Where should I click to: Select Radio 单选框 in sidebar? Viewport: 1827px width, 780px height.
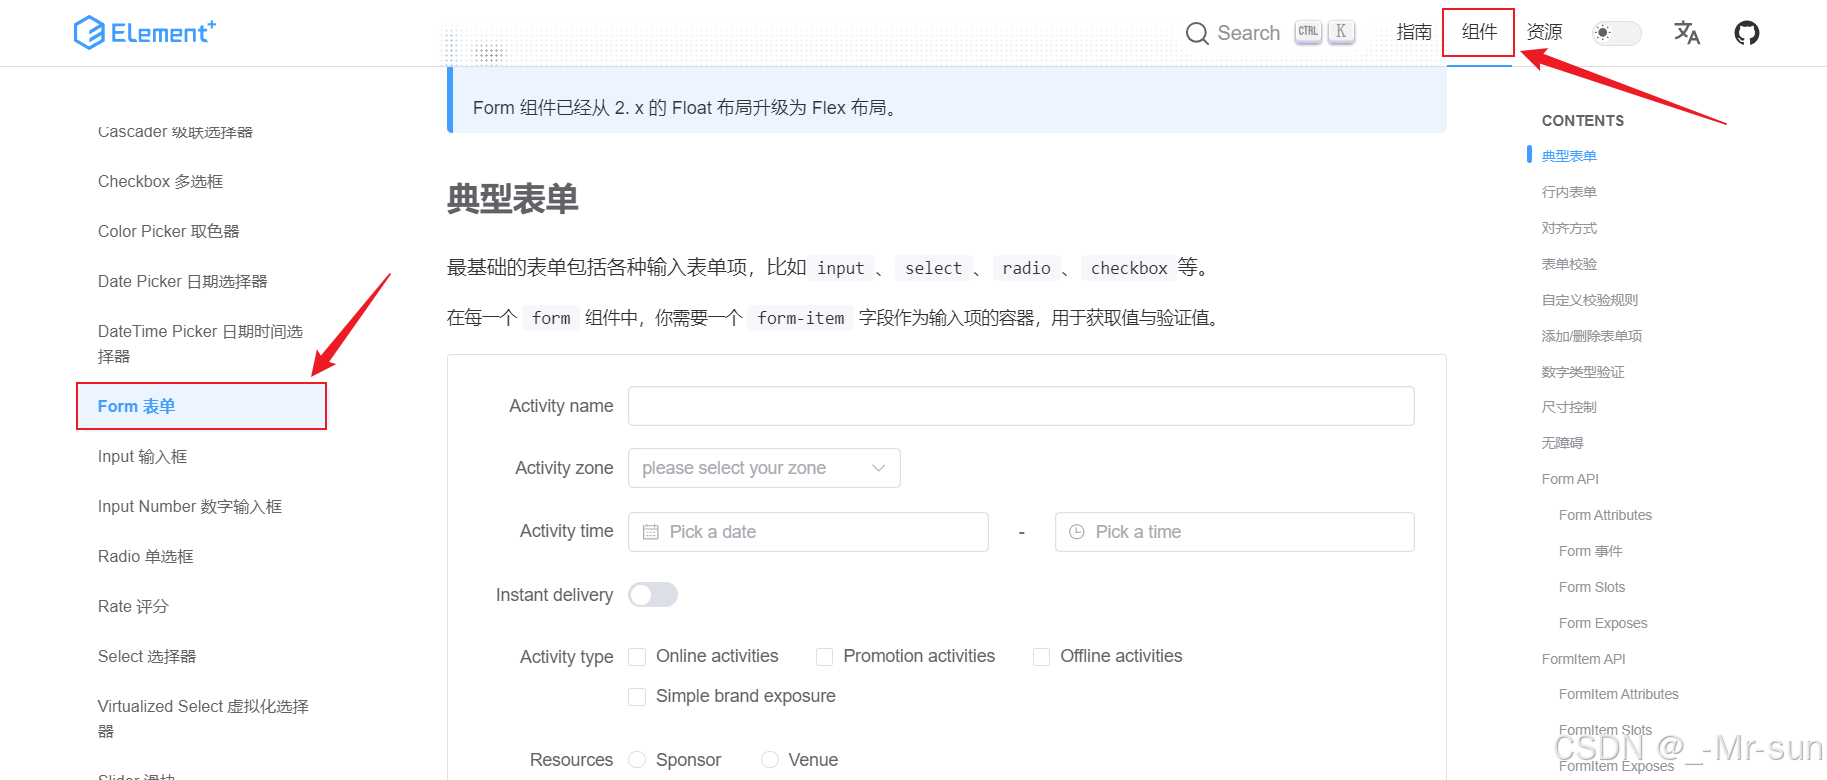tap(146, 556)
